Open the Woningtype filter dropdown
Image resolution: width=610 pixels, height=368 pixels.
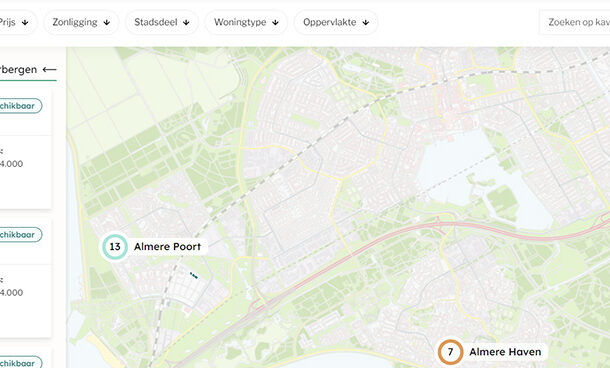click(x=246, y=22)
